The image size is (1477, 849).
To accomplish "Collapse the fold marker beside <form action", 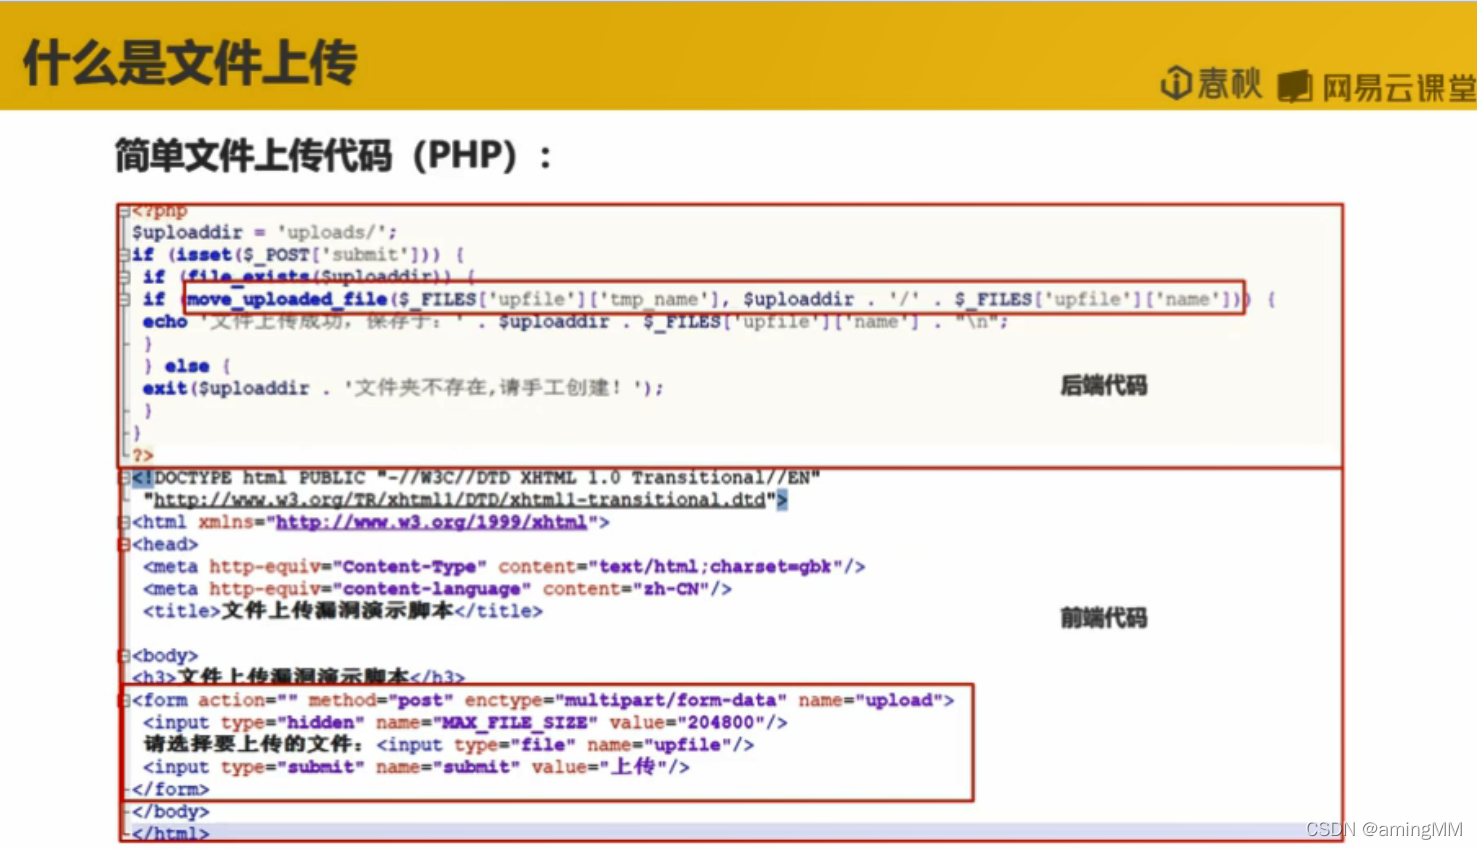I will (x=124, y=700).
